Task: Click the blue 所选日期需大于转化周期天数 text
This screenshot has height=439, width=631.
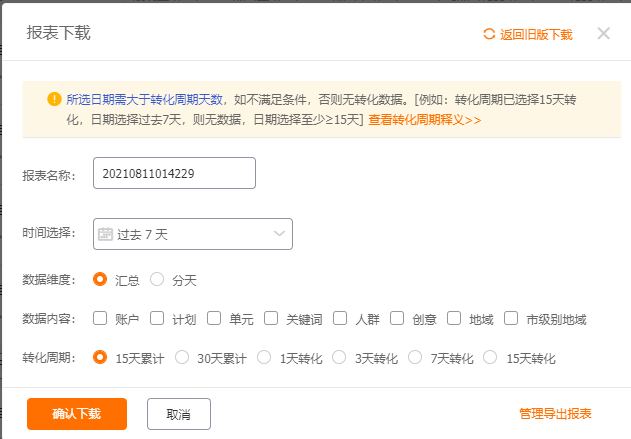Action: coord(144,99)
